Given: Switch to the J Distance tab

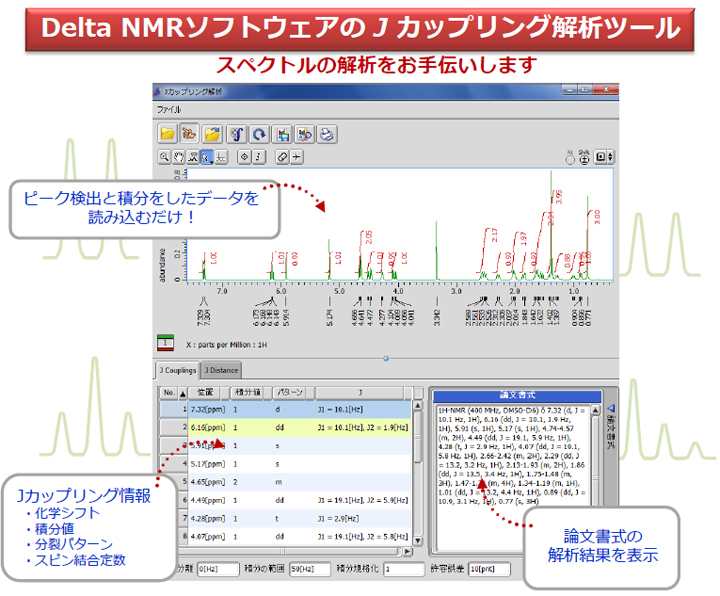Looking at the screenshot, I should pos(221,370).
